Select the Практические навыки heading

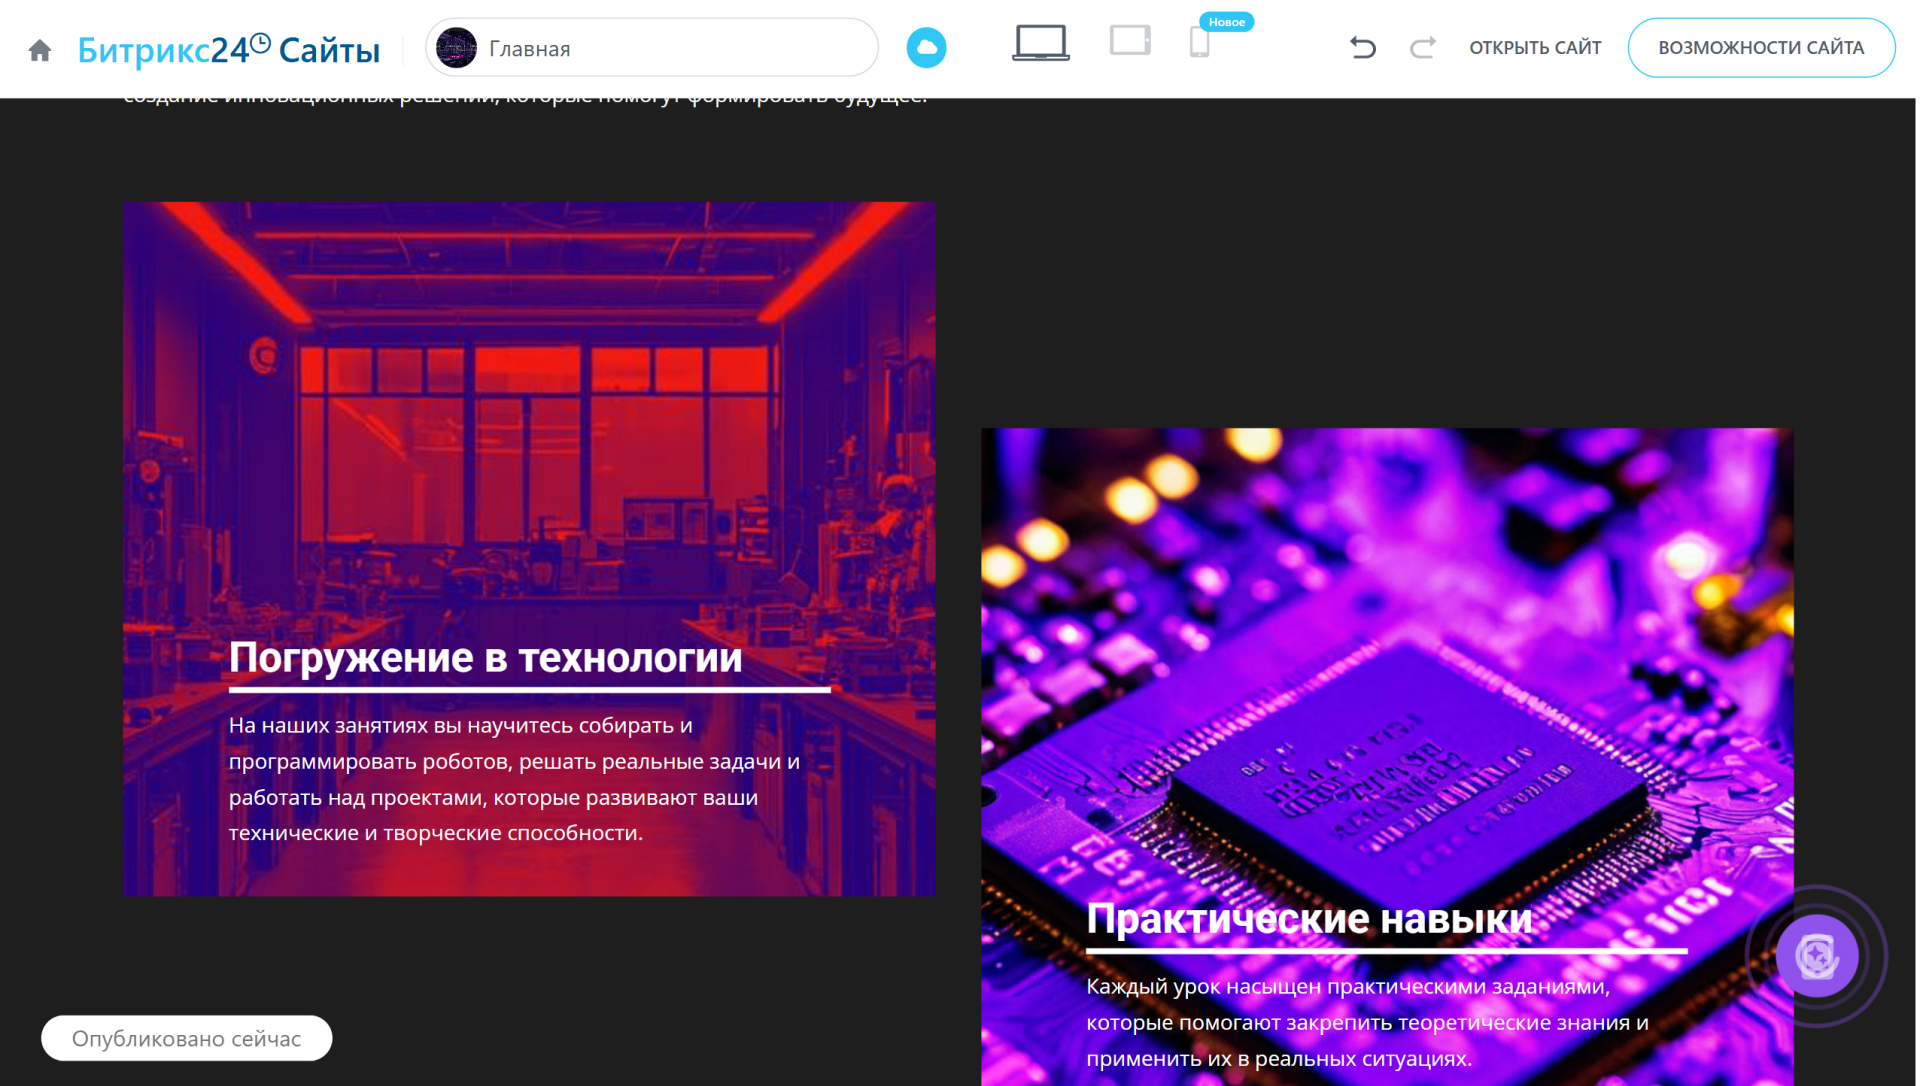coord(1308,919)
